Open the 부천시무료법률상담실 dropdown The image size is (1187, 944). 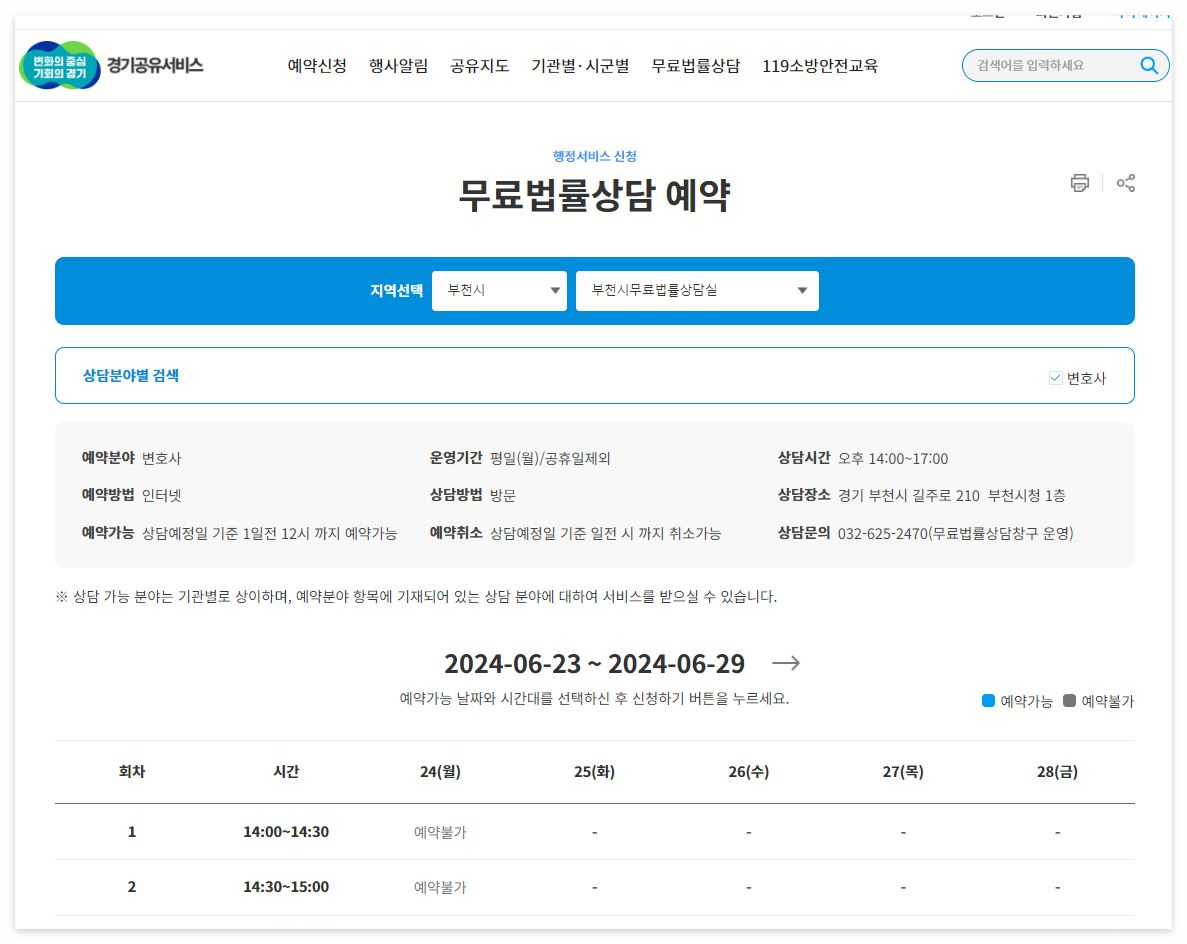pos(696,290)
